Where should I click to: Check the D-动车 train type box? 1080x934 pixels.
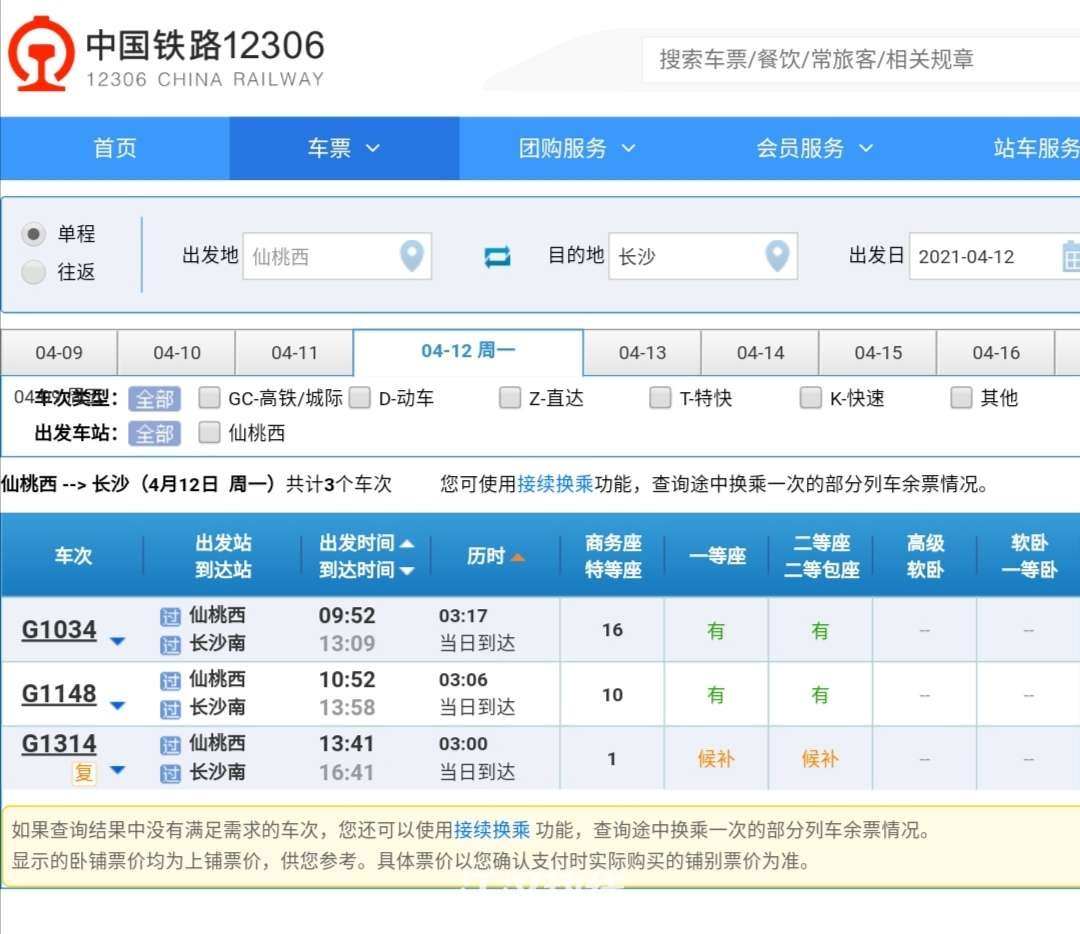pos(360,397)
